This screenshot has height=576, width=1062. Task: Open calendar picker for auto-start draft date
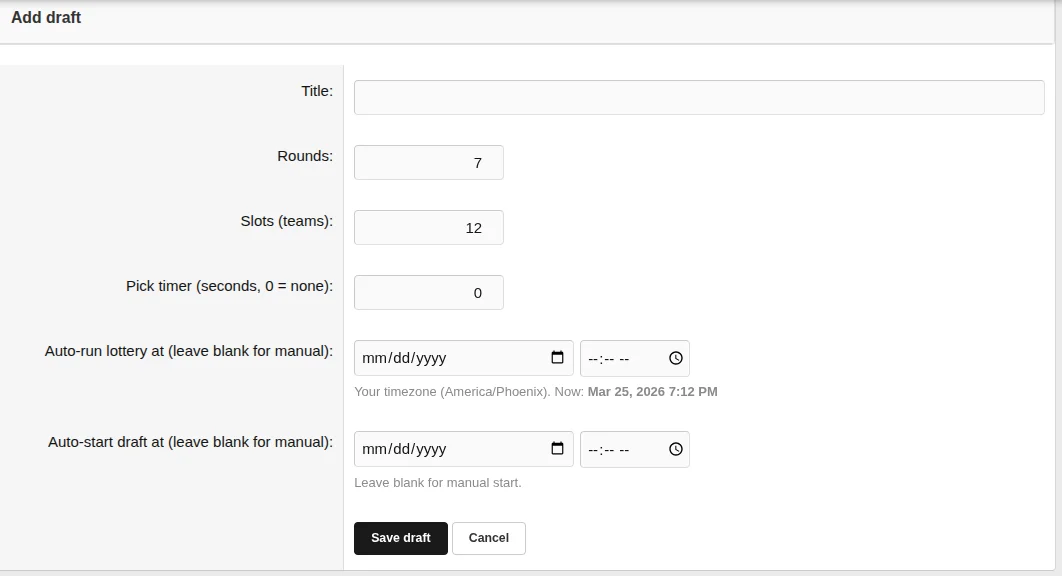point(557,449)
